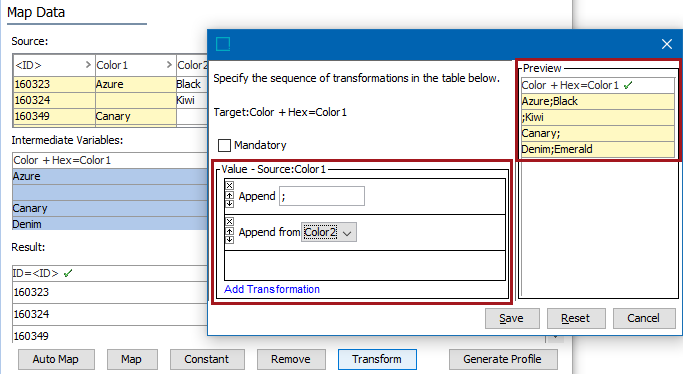Click Generate Profile button

(503, 359)
